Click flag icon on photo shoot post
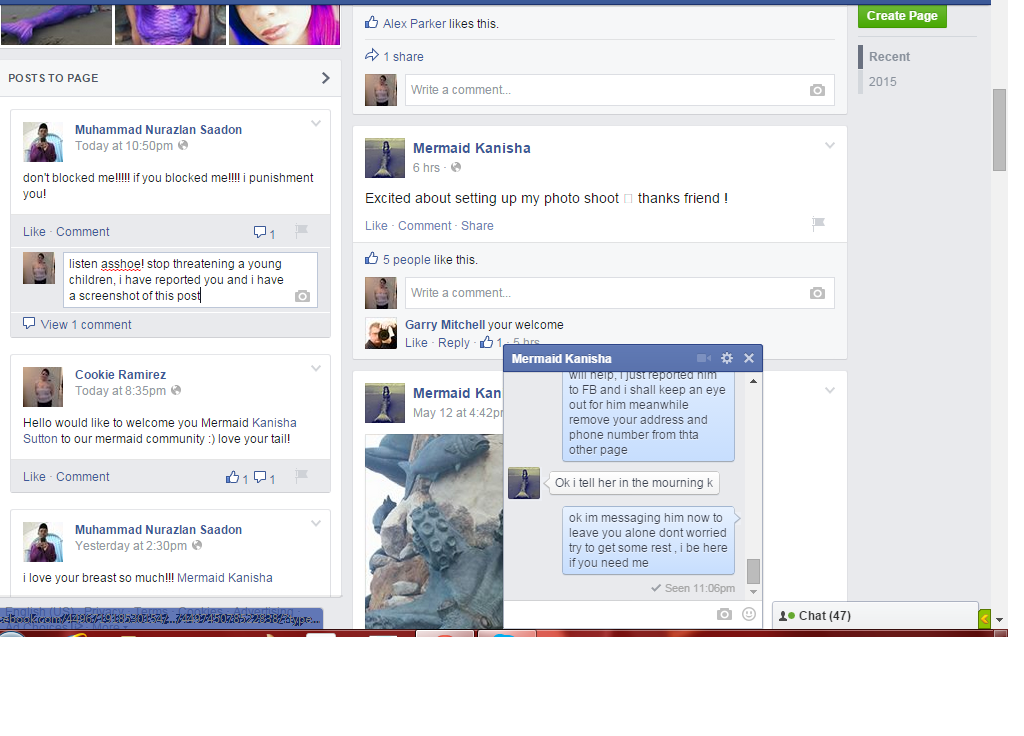Image resolution: width=1024 pixels, height=736 pixels. [818, 225]
